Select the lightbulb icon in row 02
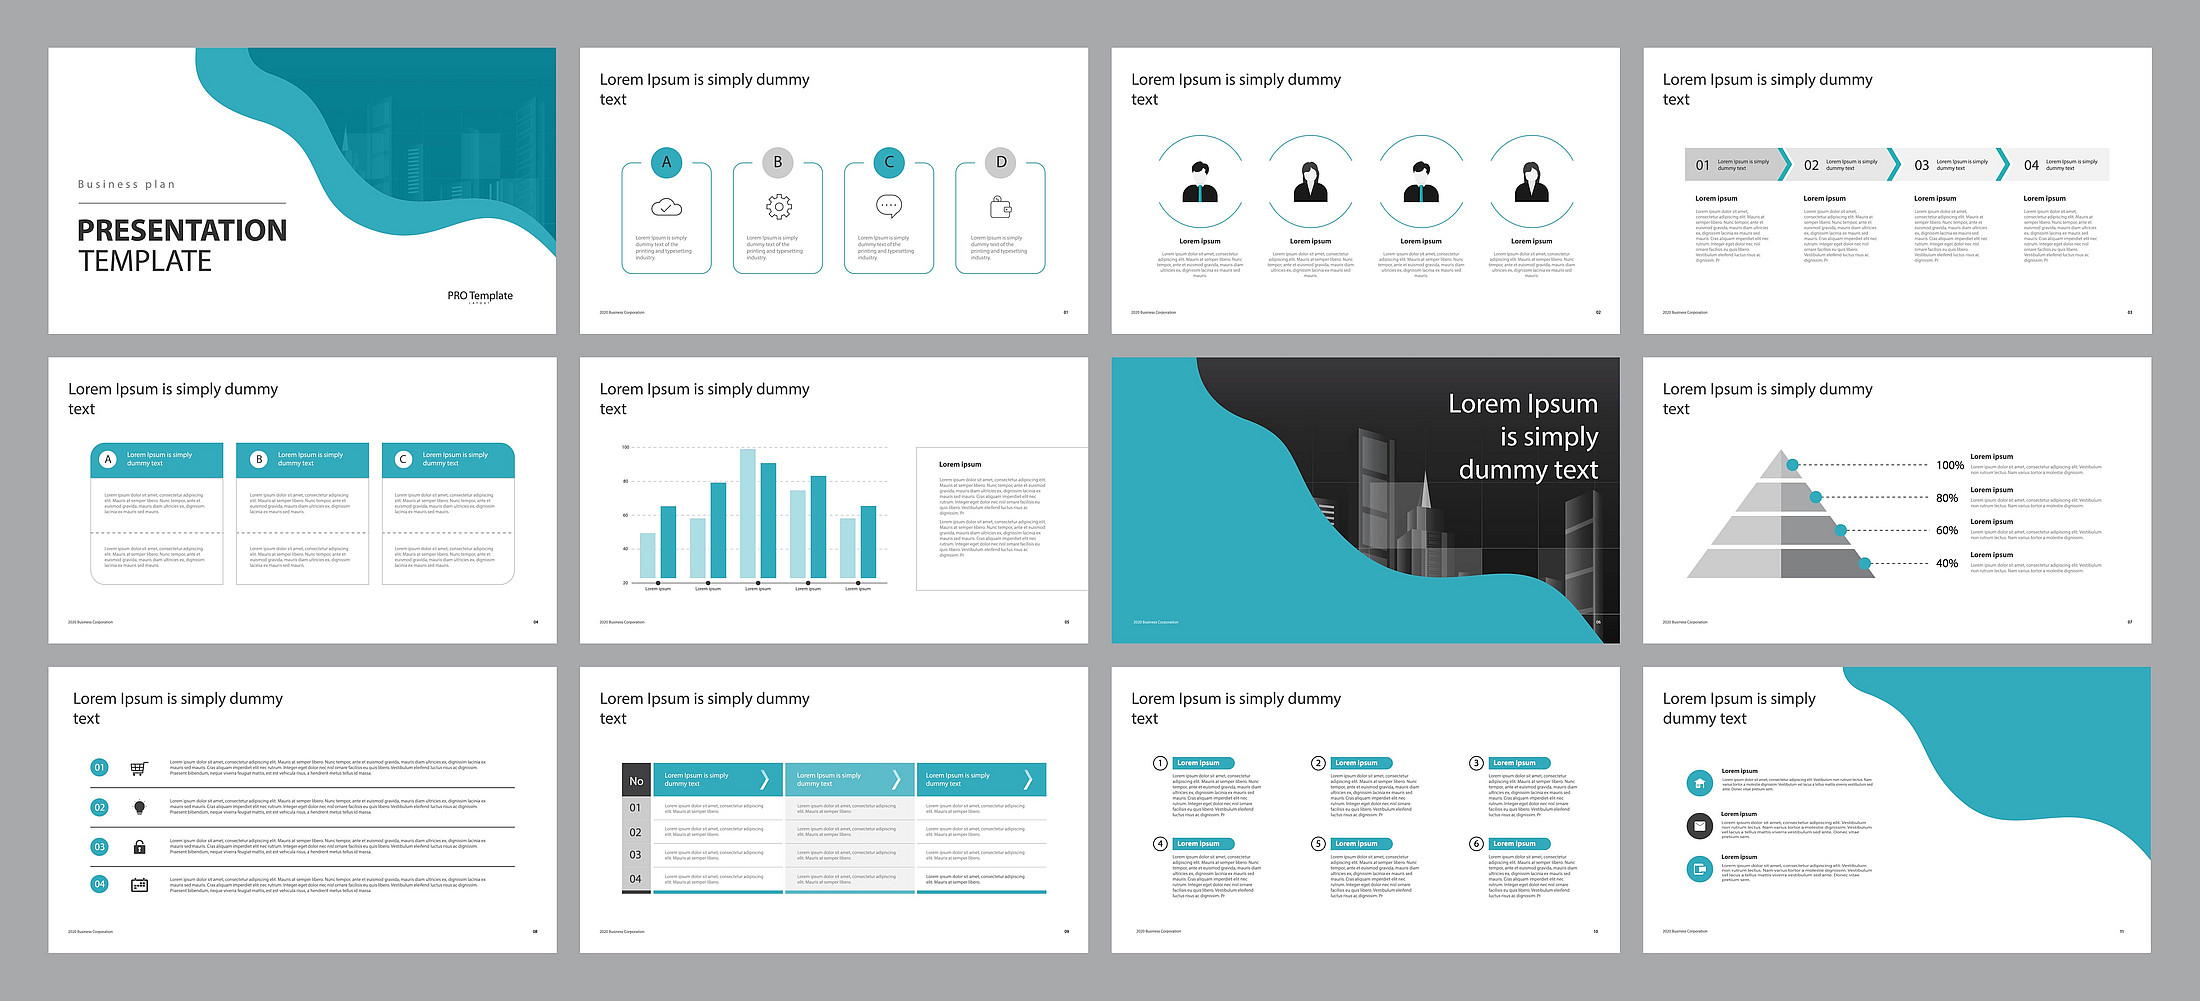 pos(139,807)
